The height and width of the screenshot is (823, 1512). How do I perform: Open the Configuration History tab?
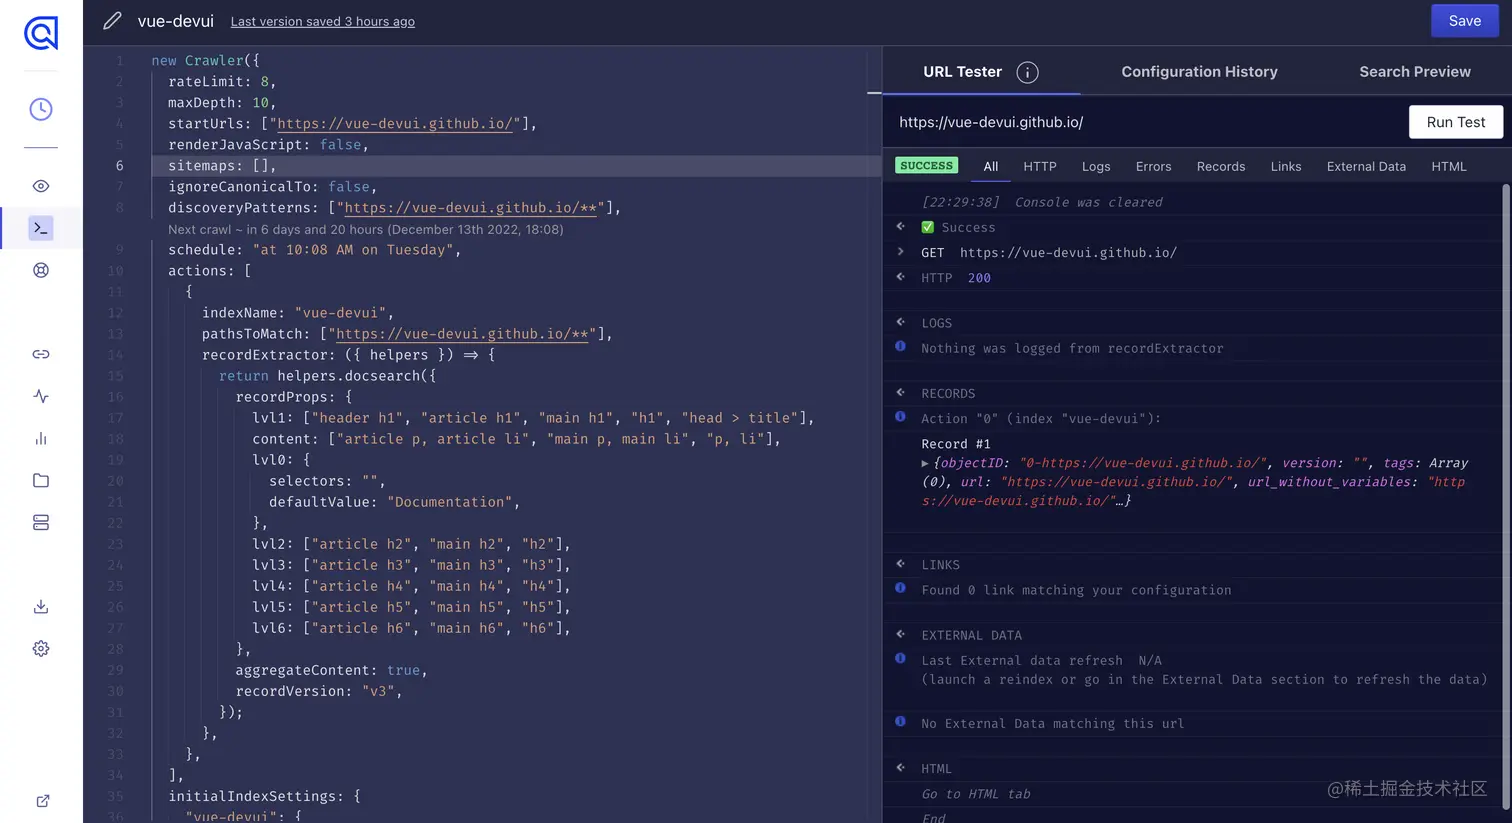tap(1199, 72)
